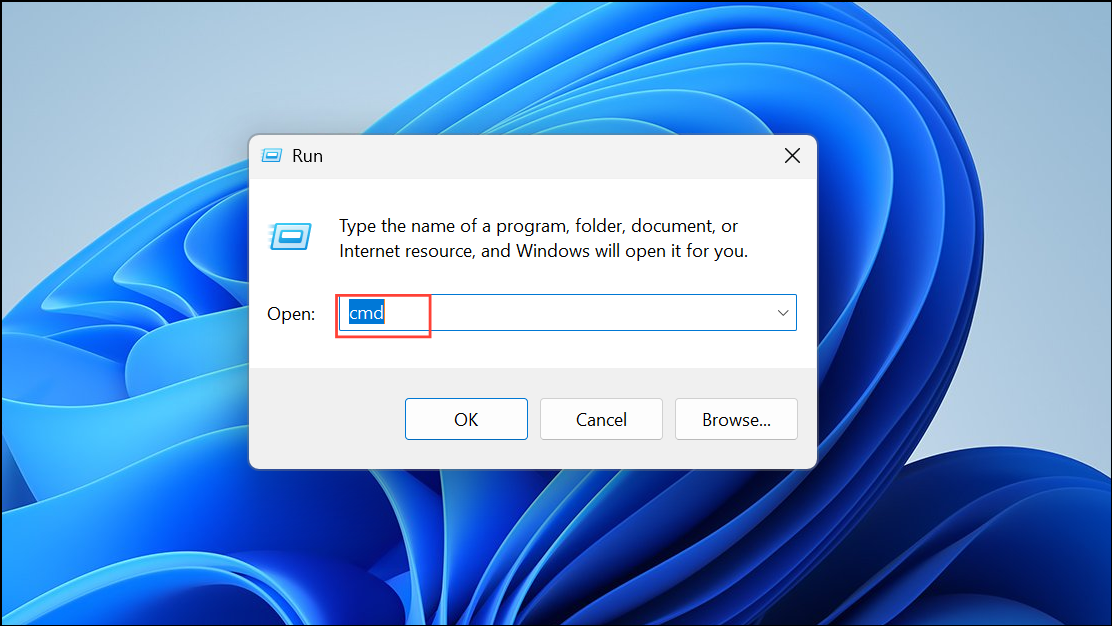
Task: Click gray footer area left of OK
Action: pos(325,420)
